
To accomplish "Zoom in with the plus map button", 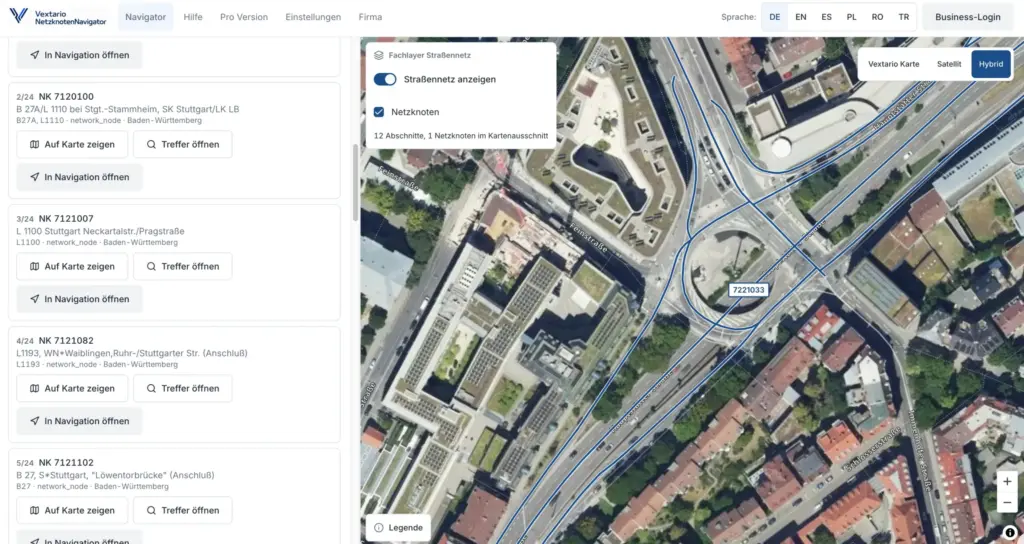I will (x=1007, y=481).
